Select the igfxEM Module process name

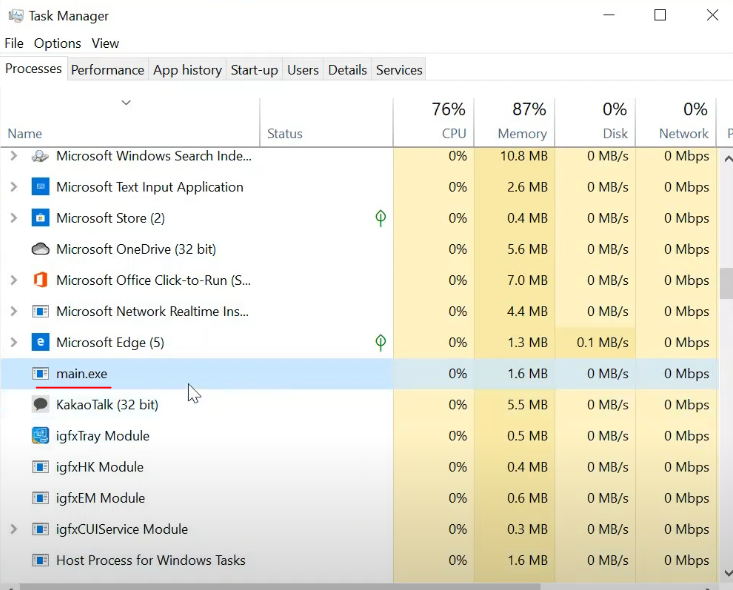(100, 498)
